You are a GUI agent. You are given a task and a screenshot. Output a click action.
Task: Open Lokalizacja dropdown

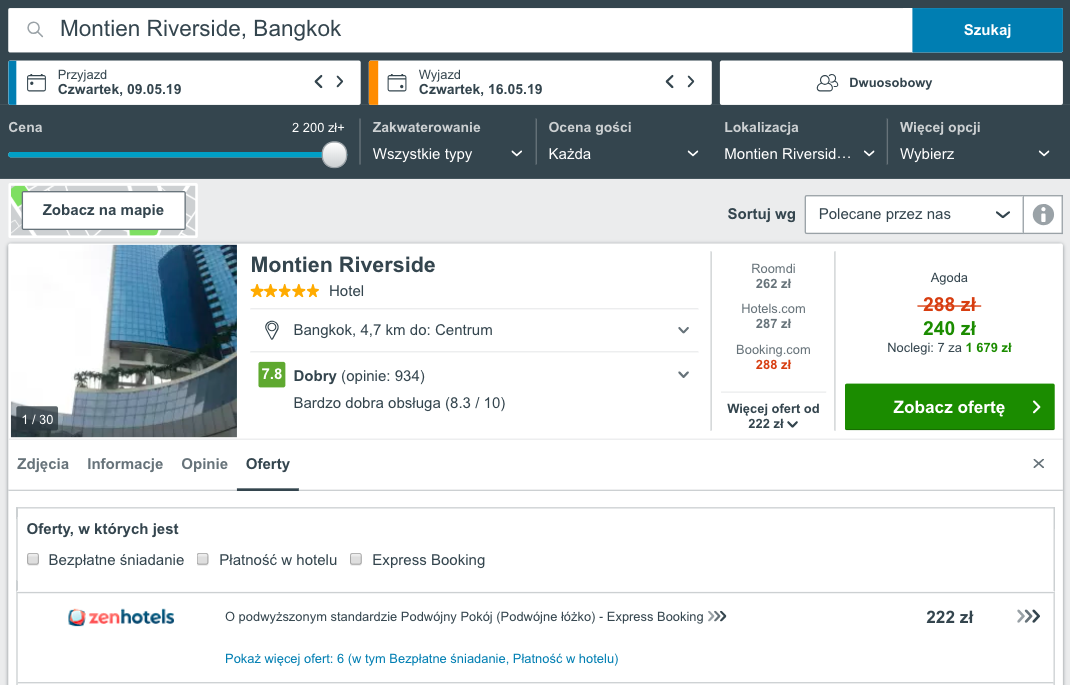pos(799,154)
